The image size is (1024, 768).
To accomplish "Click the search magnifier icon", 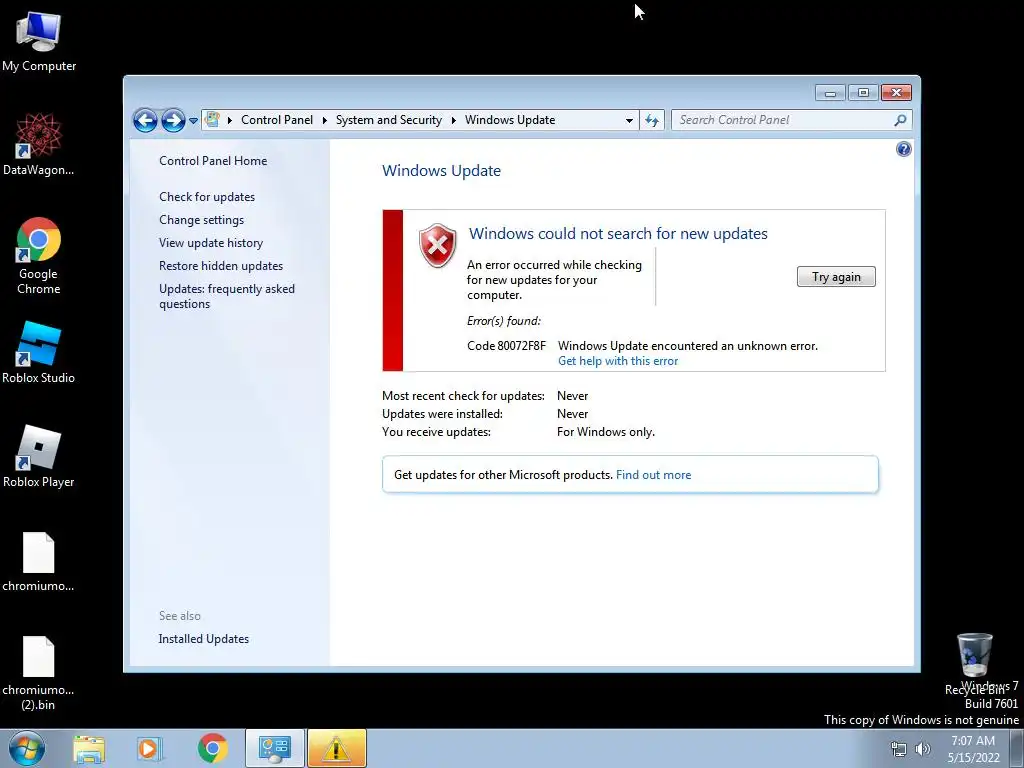I will click(900, 120).
